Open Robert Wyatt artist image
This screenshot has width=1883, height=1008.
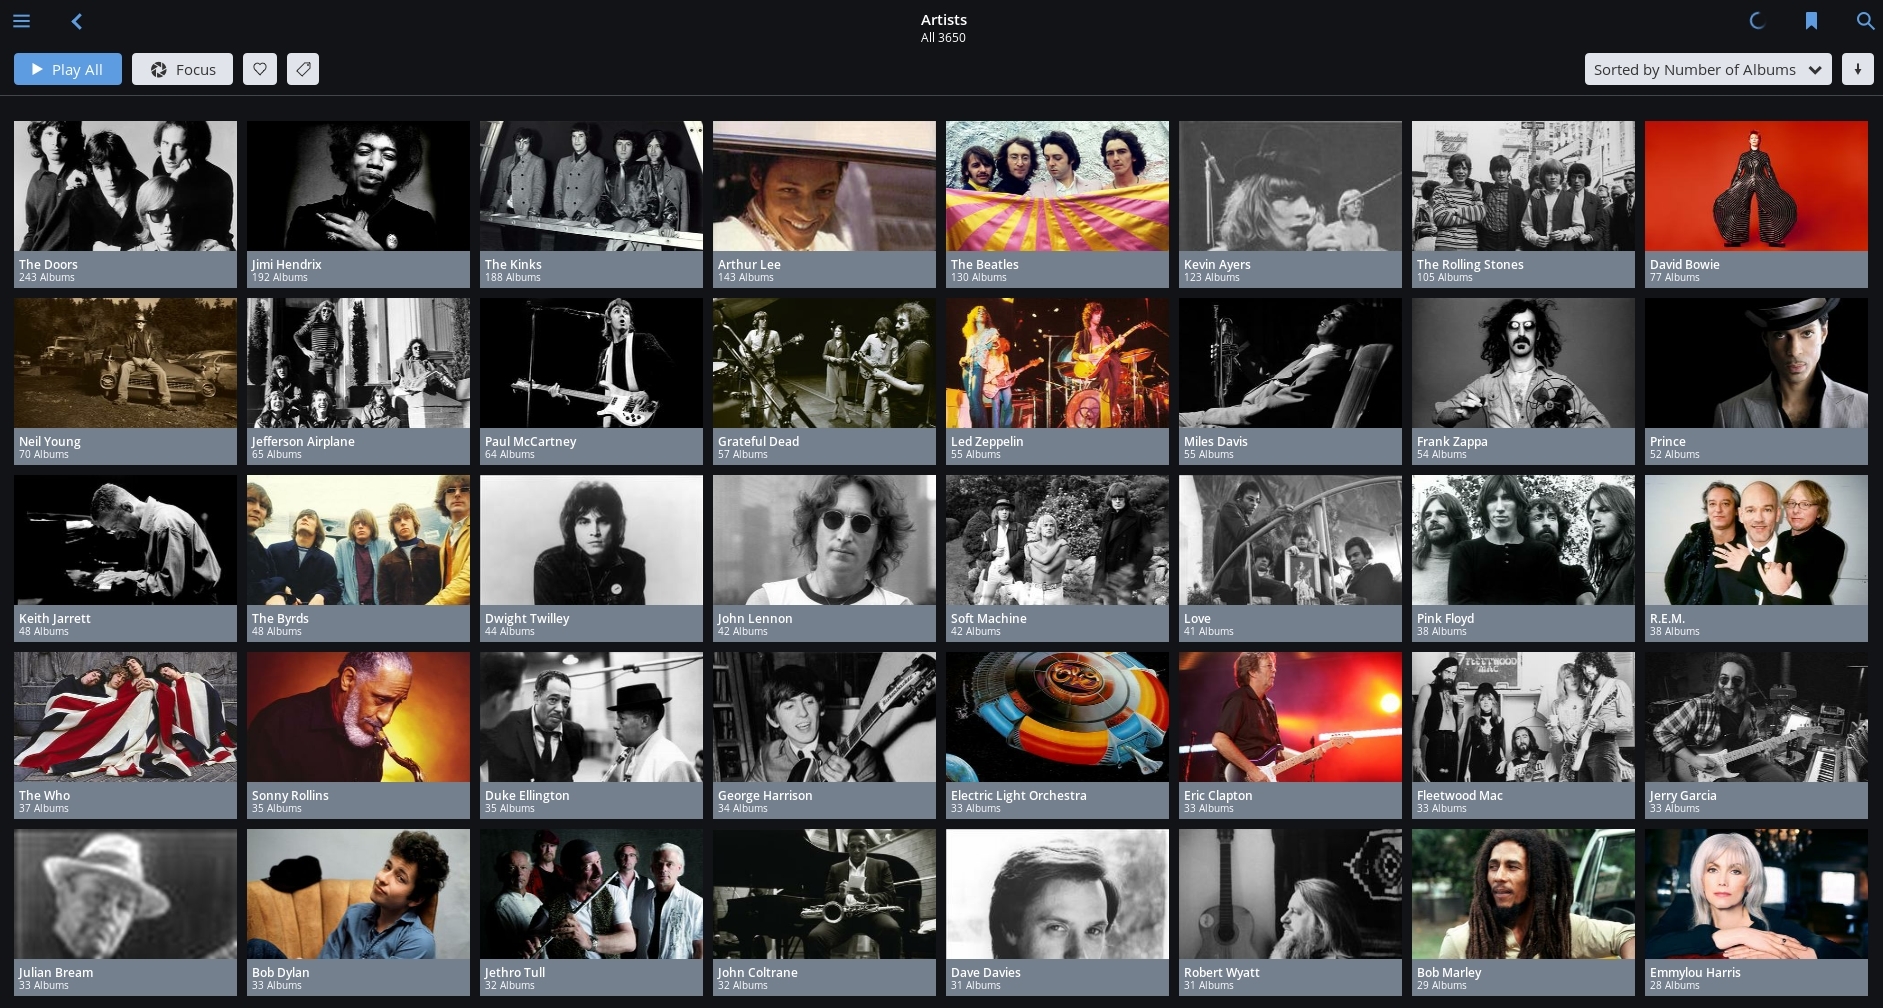pos(1290,894)
